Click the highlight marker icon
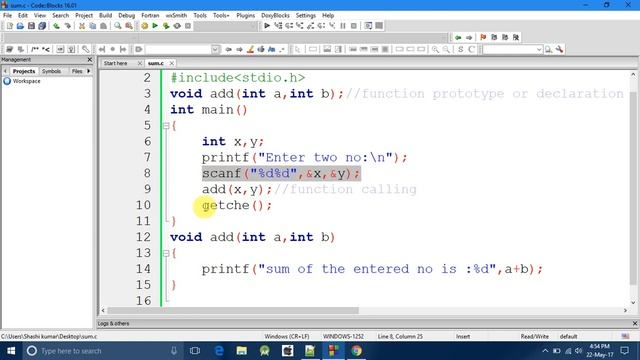Screen dimensions: 640x360 pos(250,49)
